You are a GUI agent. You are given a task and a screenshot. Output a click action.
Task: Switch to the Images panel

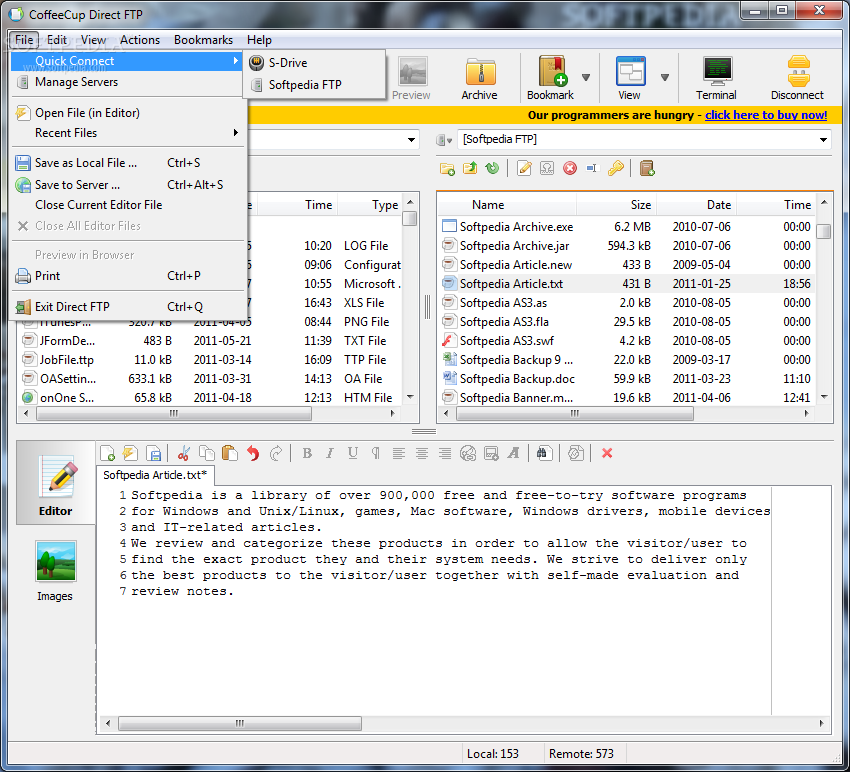[x=55, y=571]
